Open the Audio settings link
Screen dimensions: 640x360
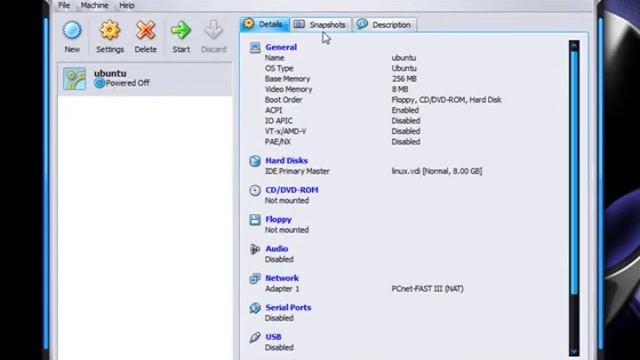277,249
